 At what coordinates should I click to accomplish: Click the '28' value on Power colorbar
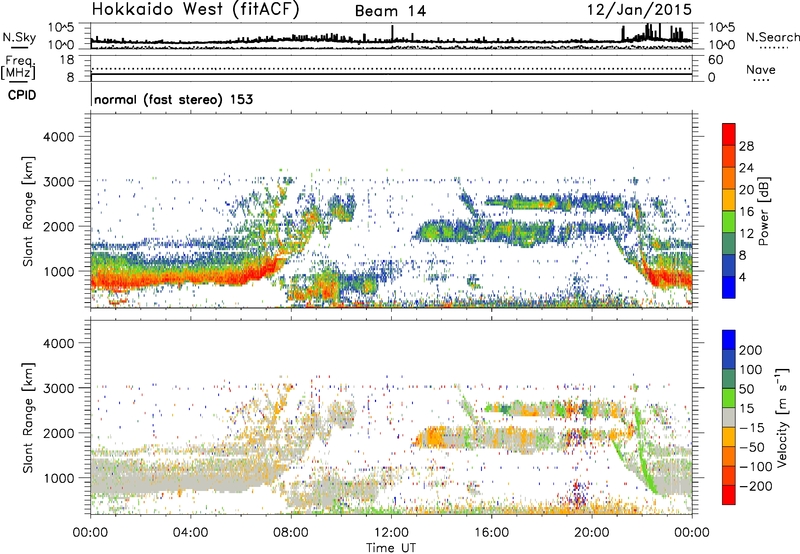point(746,146)
